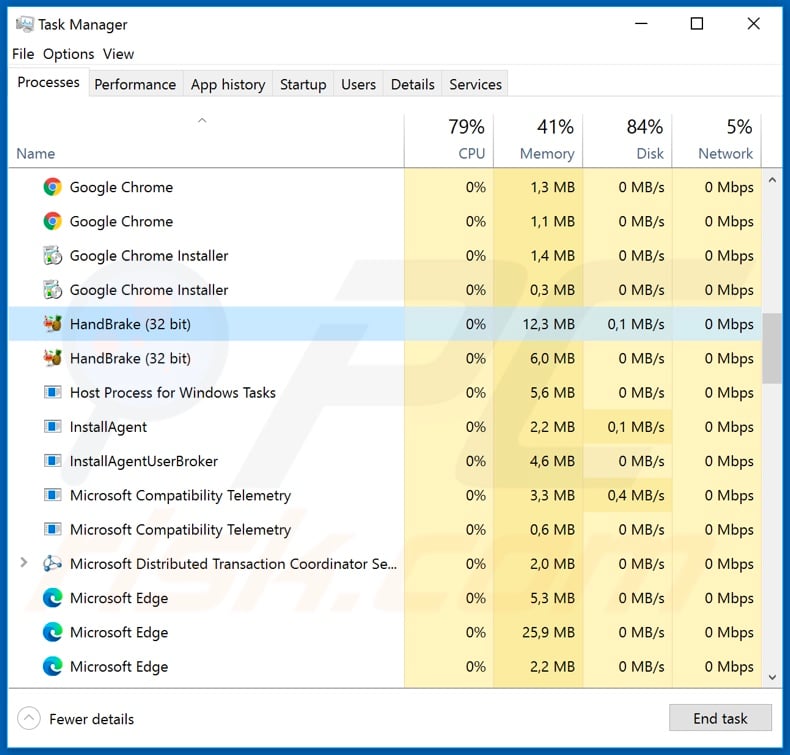Select the Processes tab
Viewport: 790px width, 755px height.
[48, 82]
